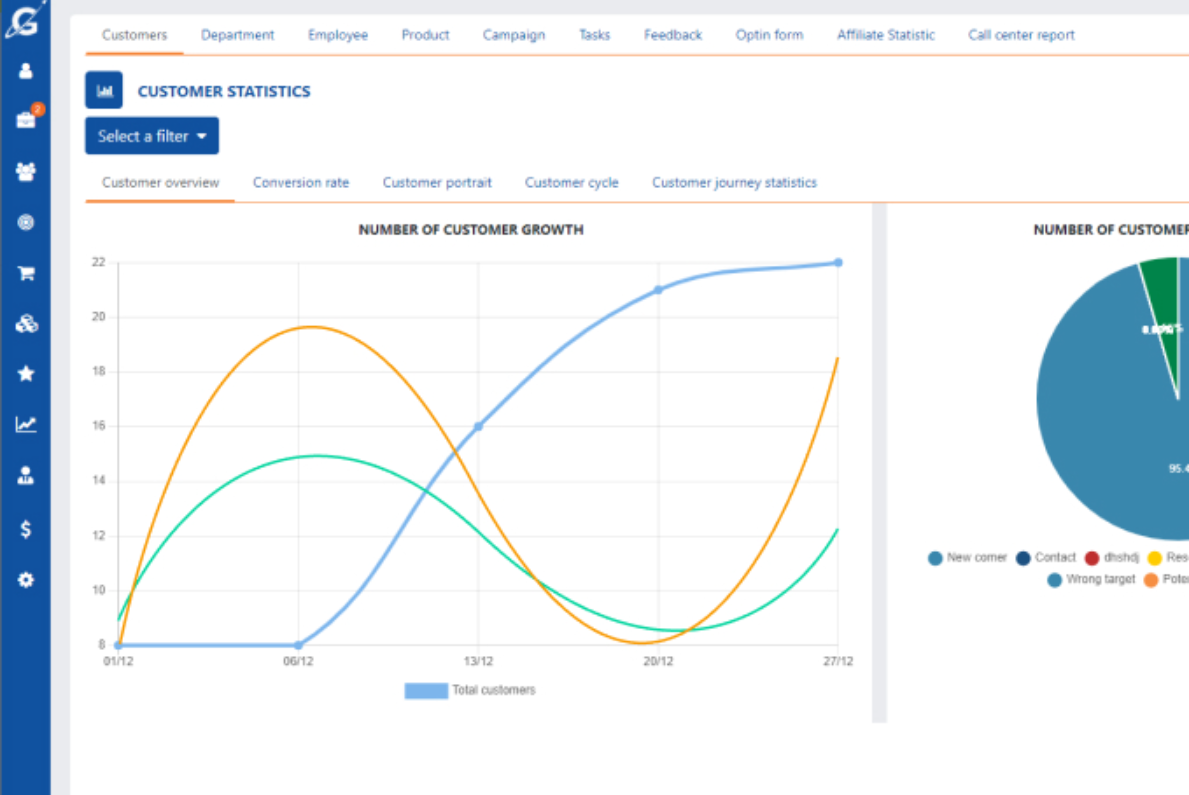Click the dollar sign icon in the sidebar

[26, 528]
